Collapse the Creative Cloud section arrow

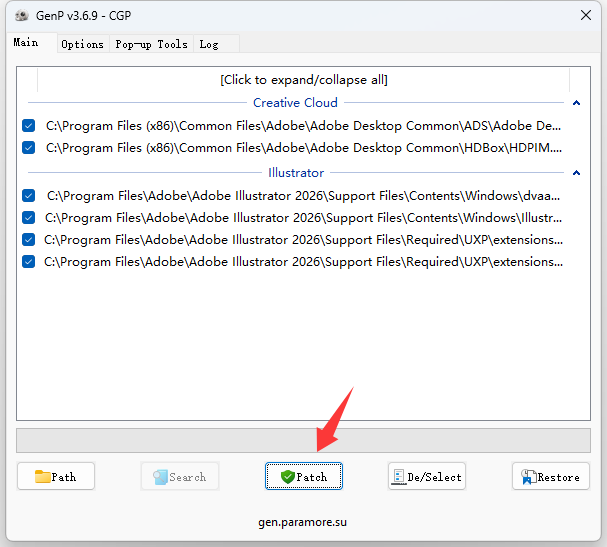coord(576,103)
